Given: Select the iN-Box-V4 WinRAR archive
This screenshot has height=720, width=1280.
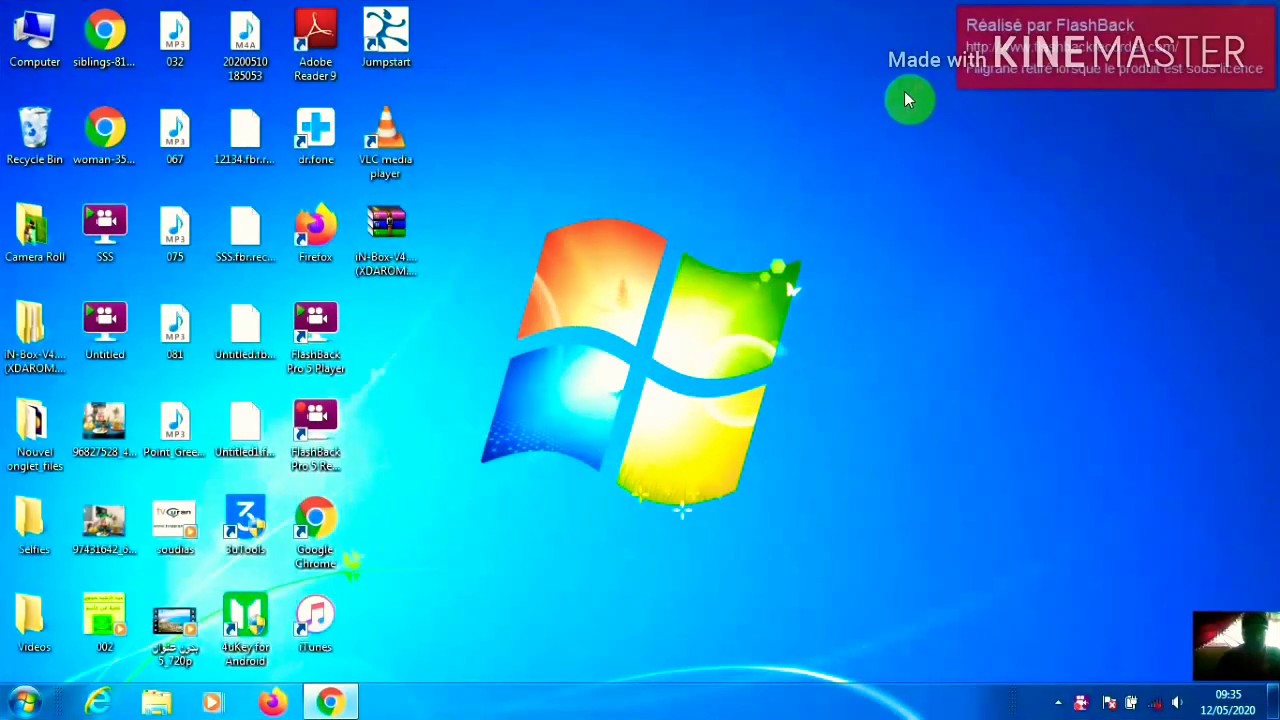Looking at the screenshot, I should point(386,242).
